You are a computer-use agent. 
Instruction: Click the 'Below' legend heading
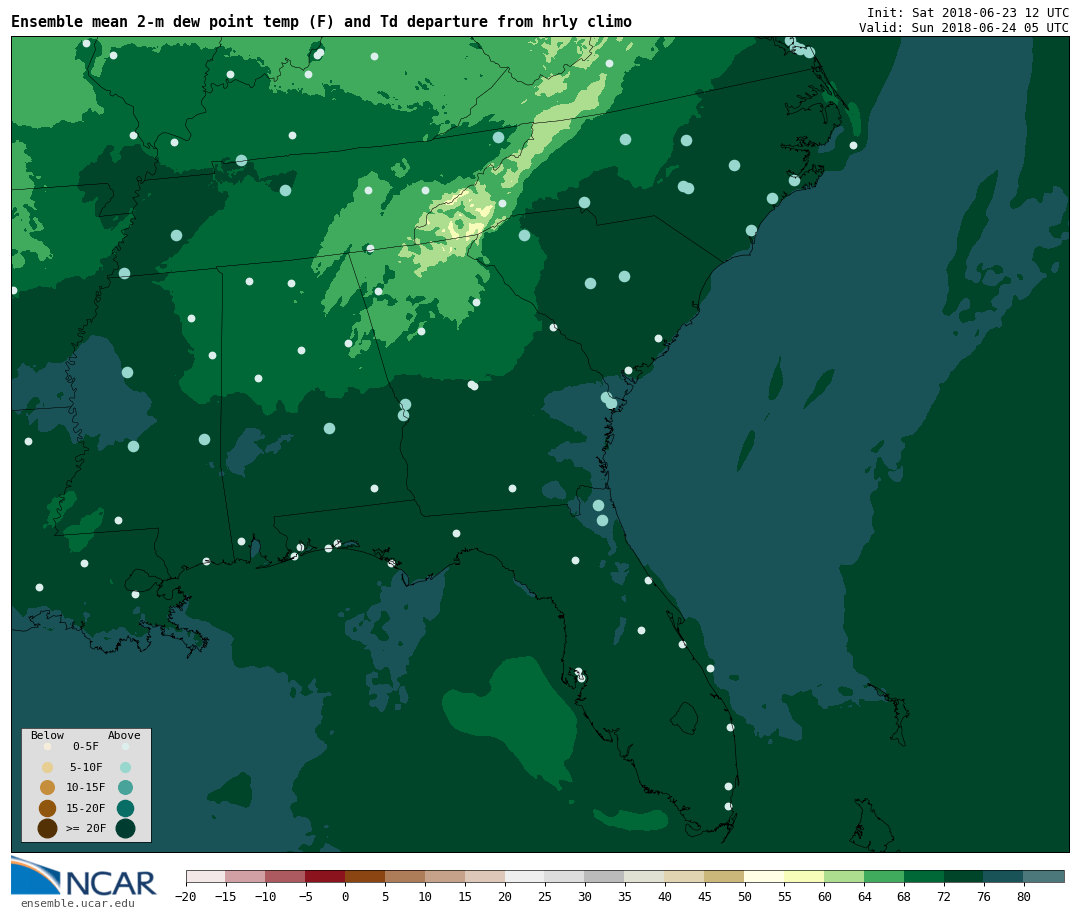47,735
